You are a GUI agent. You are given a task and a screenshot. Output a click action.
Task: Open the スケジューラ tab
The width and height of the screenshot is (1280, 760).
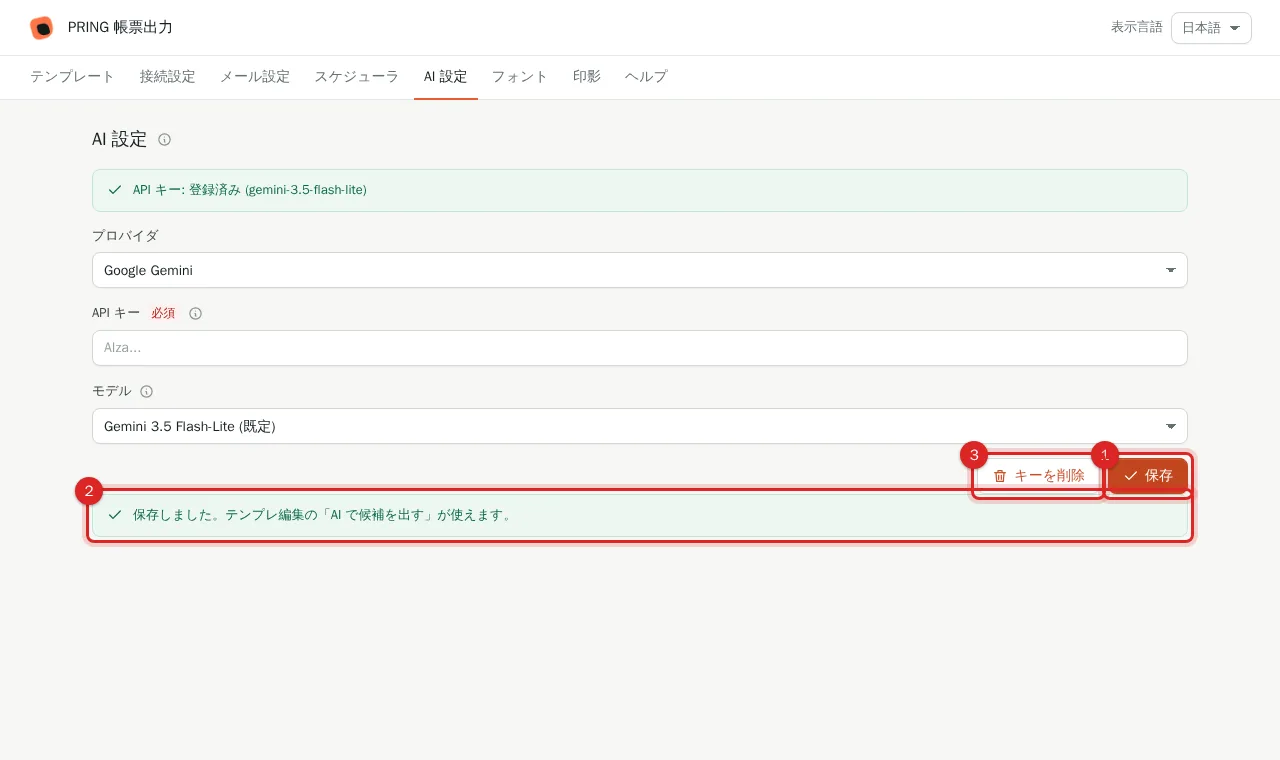pyautogui.click(x=357, y=77)
